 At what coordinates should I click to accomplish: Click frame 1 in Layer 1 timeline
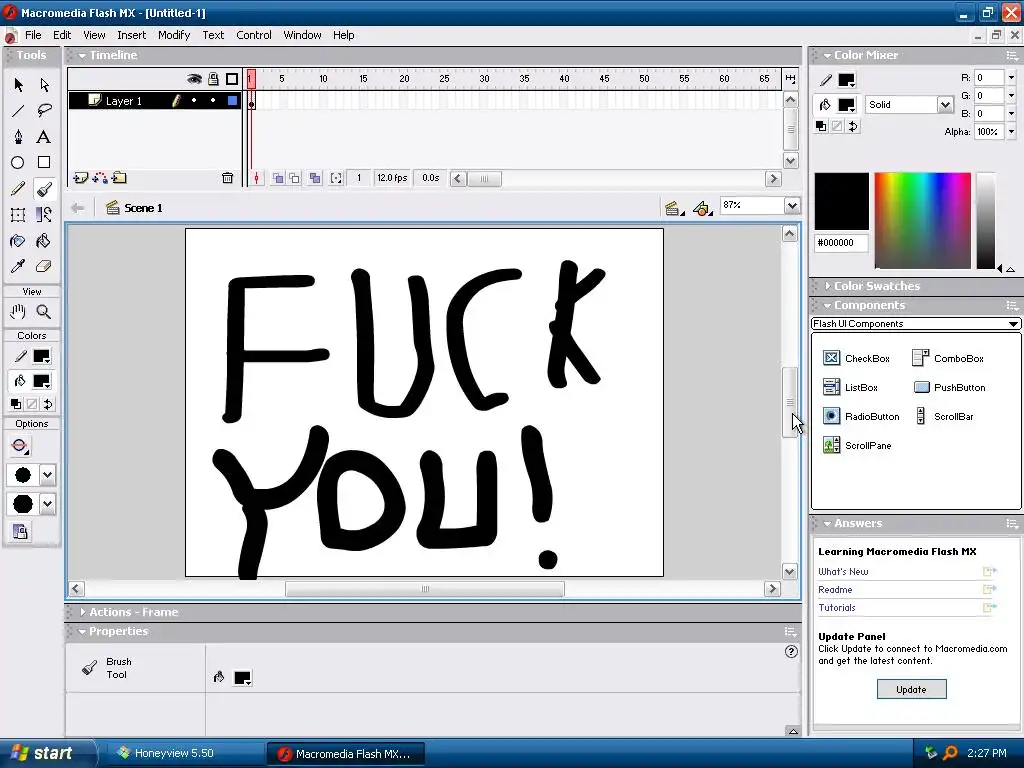click(251, 101)
